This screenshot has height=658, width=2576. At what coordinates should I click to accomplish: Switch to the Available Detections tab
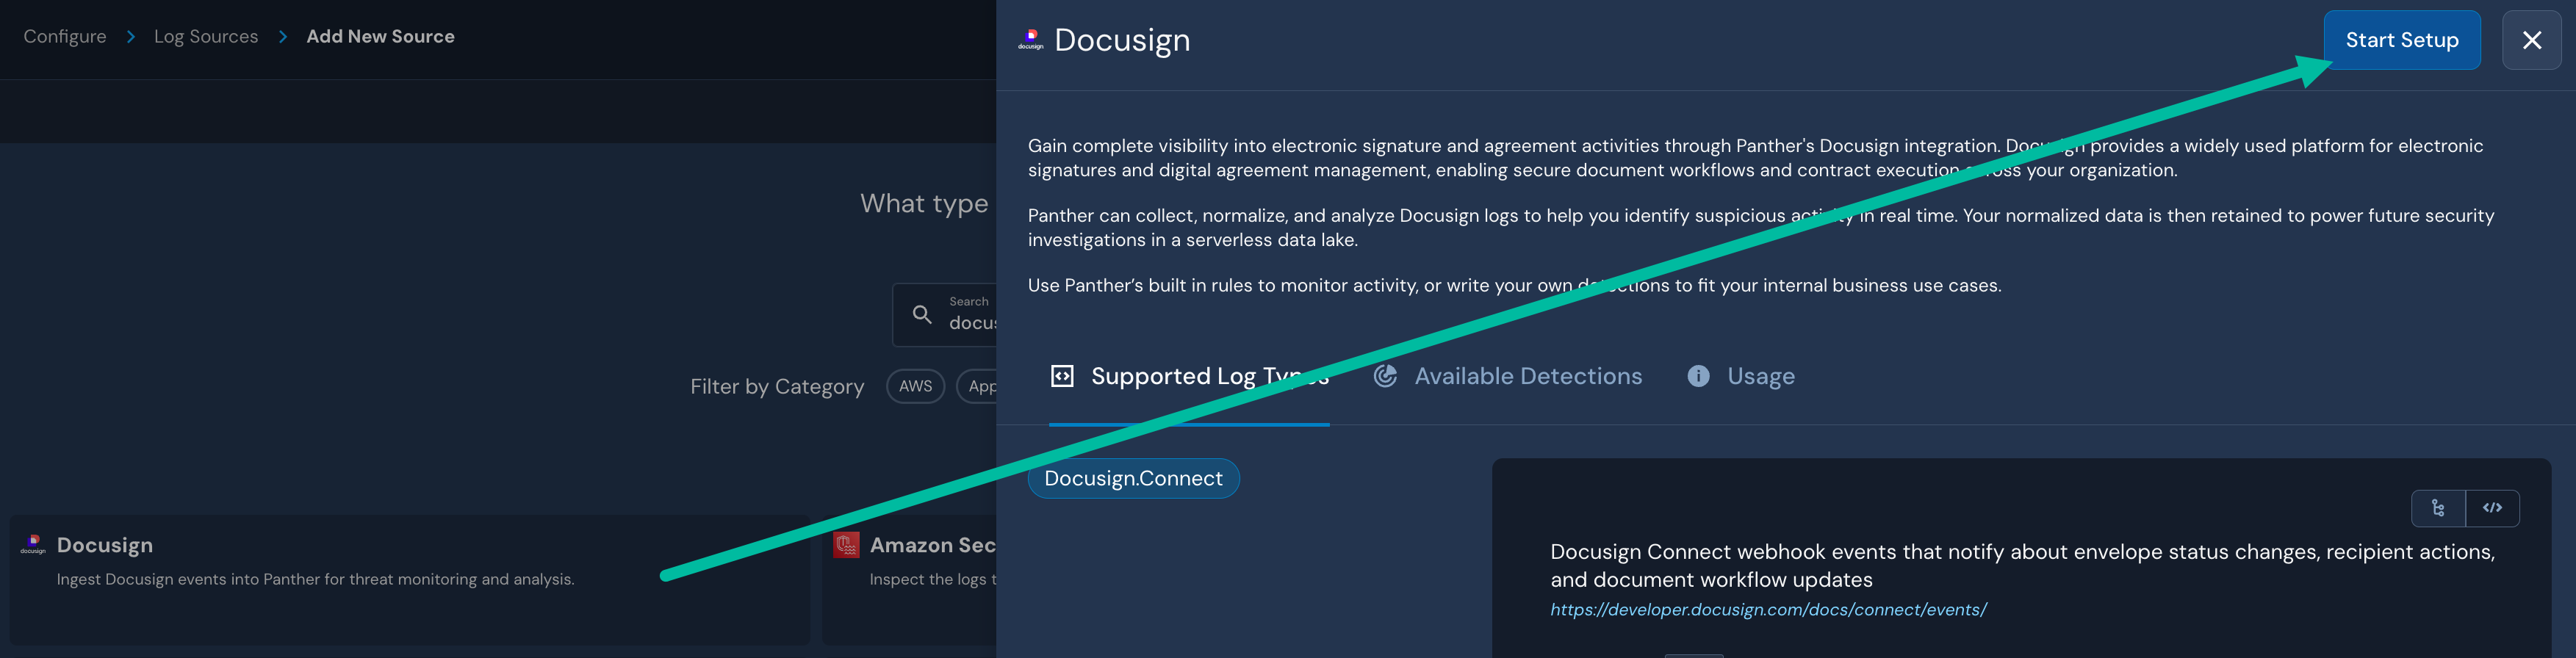coord(1508,376)
